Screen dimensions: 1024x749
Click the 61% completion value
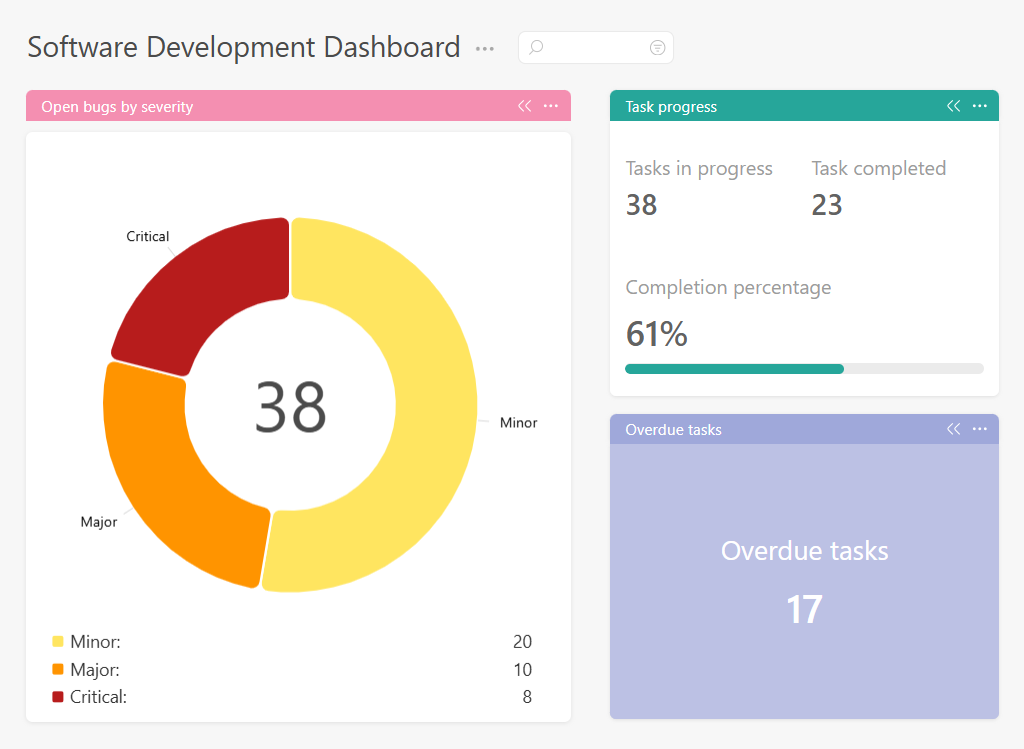656,334
